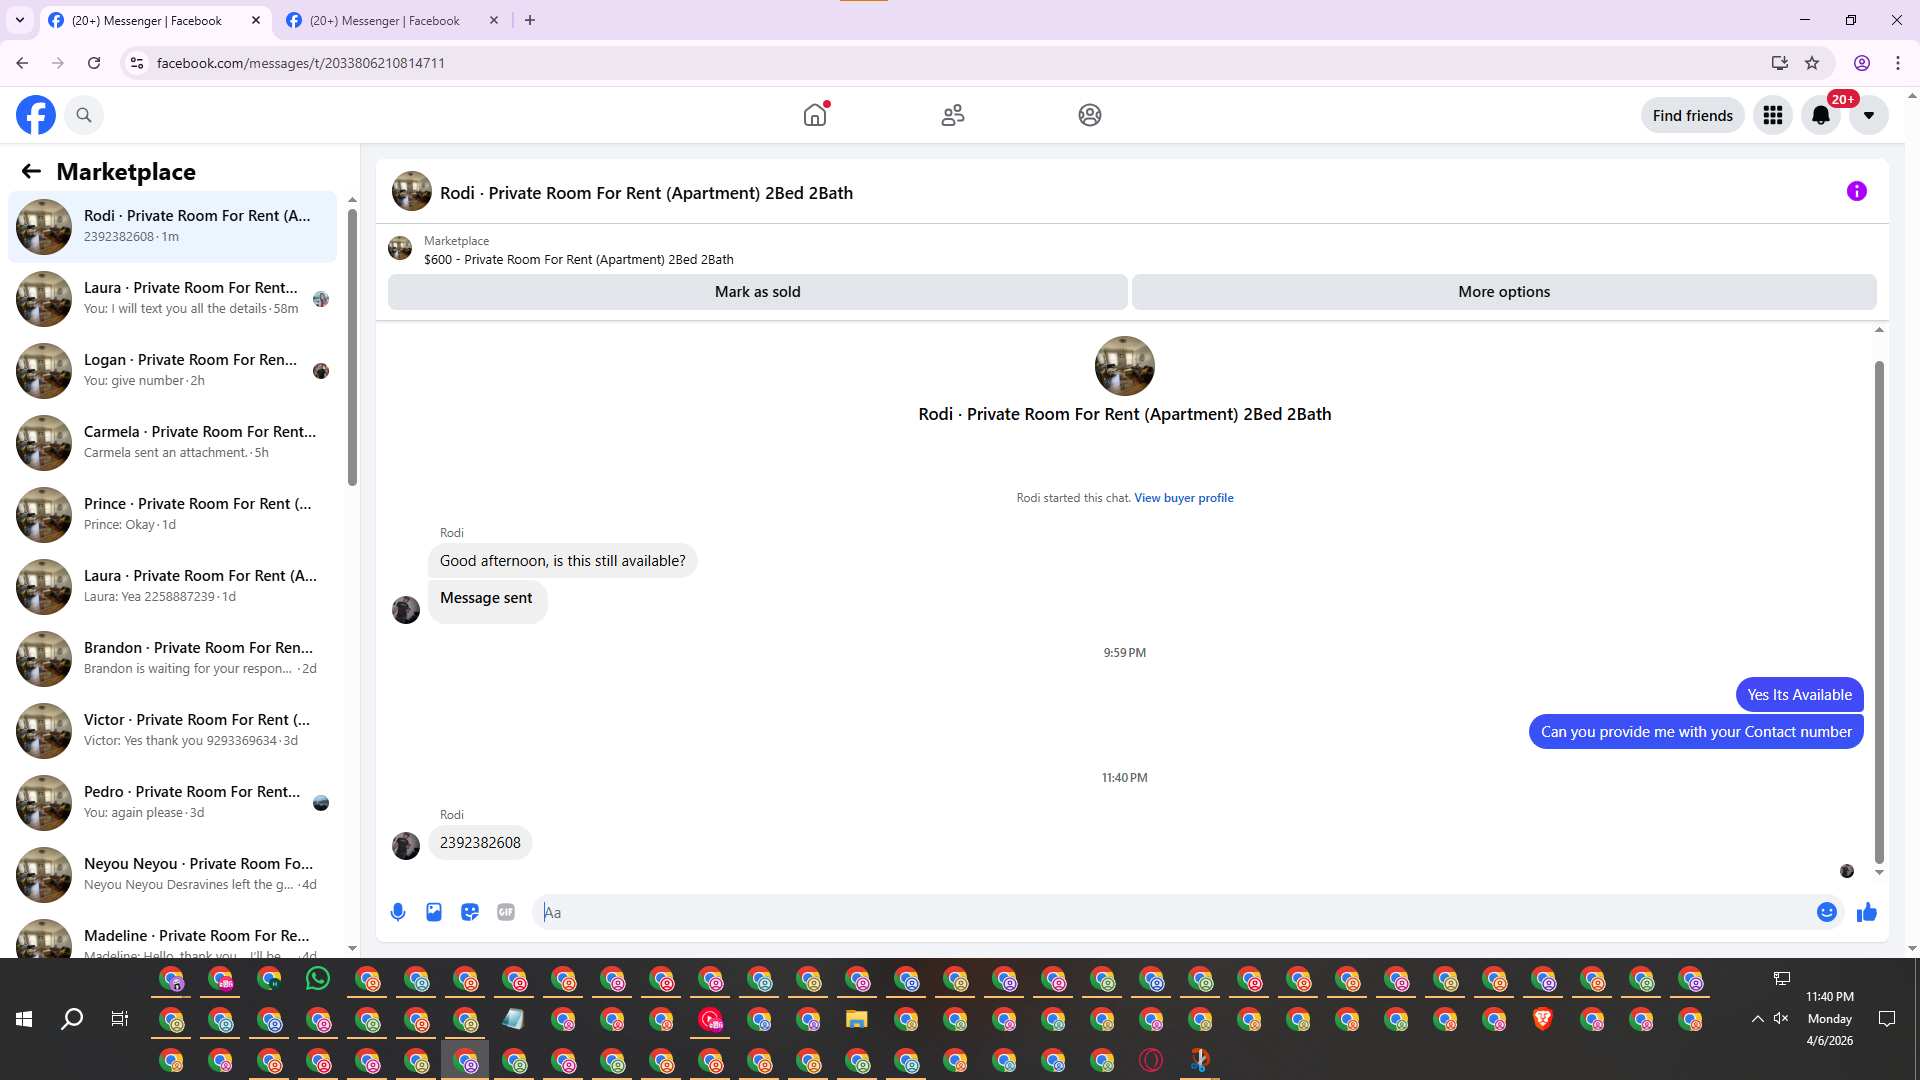Open Laura conversation showing 2258887239

(172, 587)
